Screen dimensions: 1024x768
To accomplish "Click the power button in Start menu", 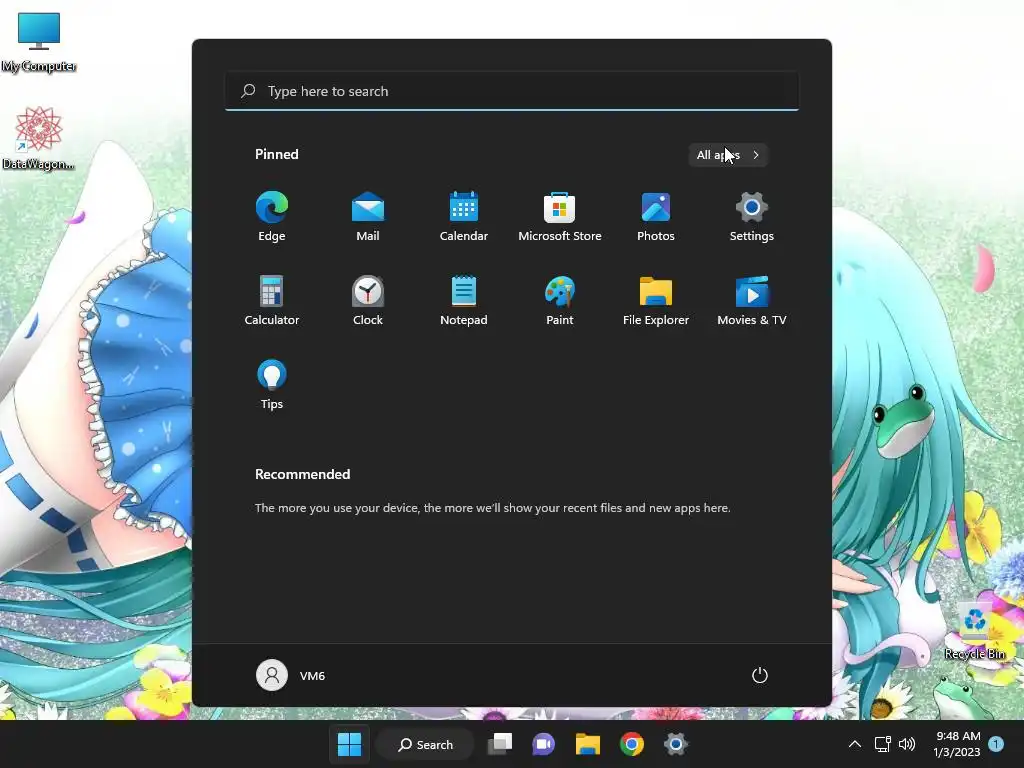I will click(x=760, y=675).
